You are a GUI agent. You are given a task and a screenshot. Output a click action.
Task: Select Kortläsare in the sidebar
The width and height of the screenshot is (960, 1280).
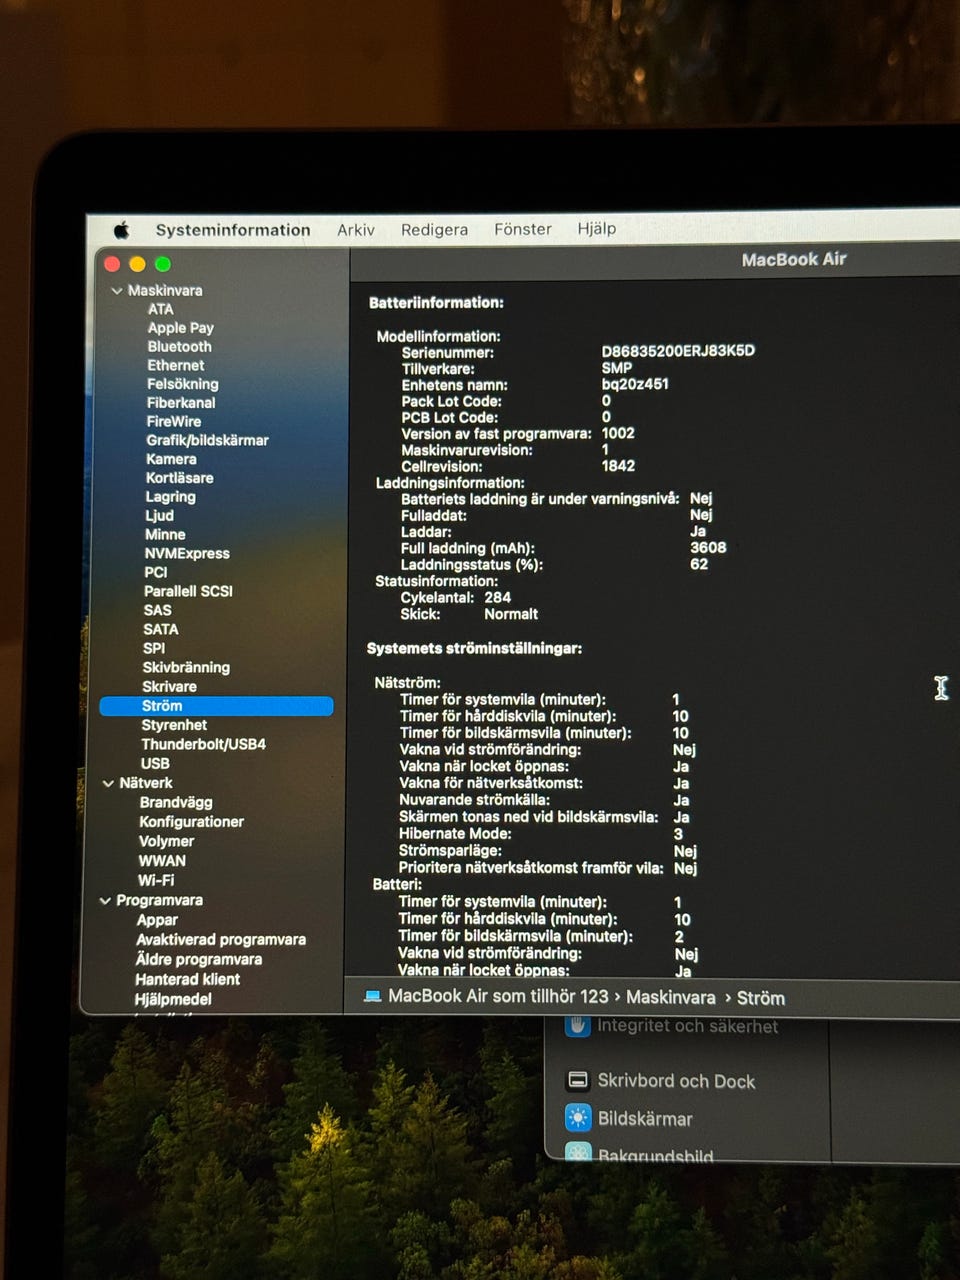179,478
